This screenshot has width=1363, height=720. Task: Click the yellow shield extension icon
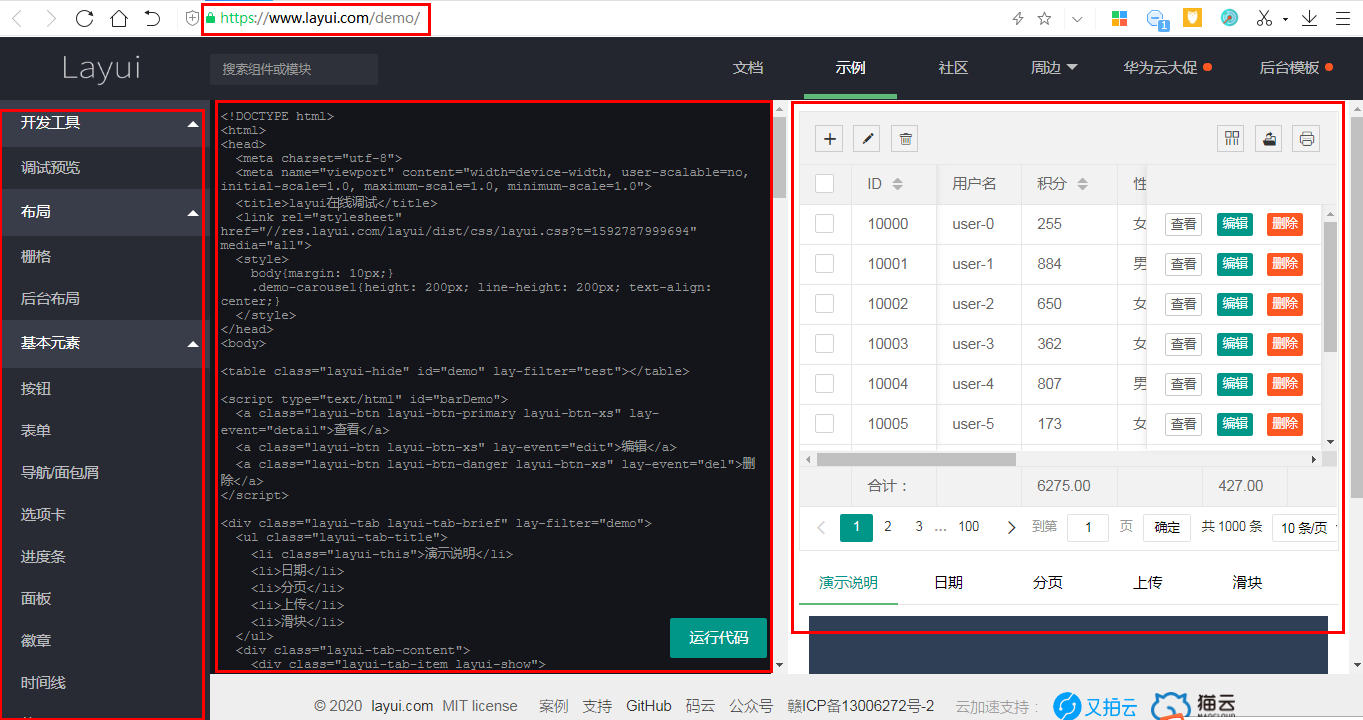(1192, 18)
